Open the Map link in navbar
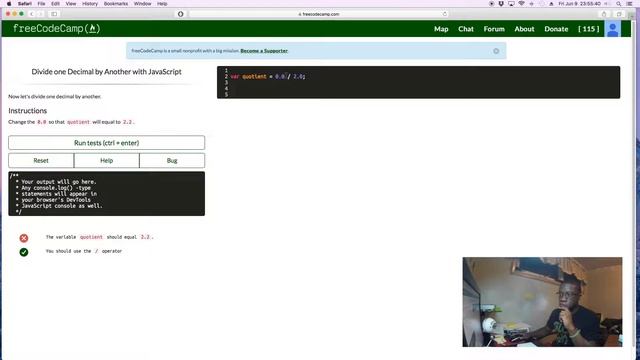 point(441,29)
